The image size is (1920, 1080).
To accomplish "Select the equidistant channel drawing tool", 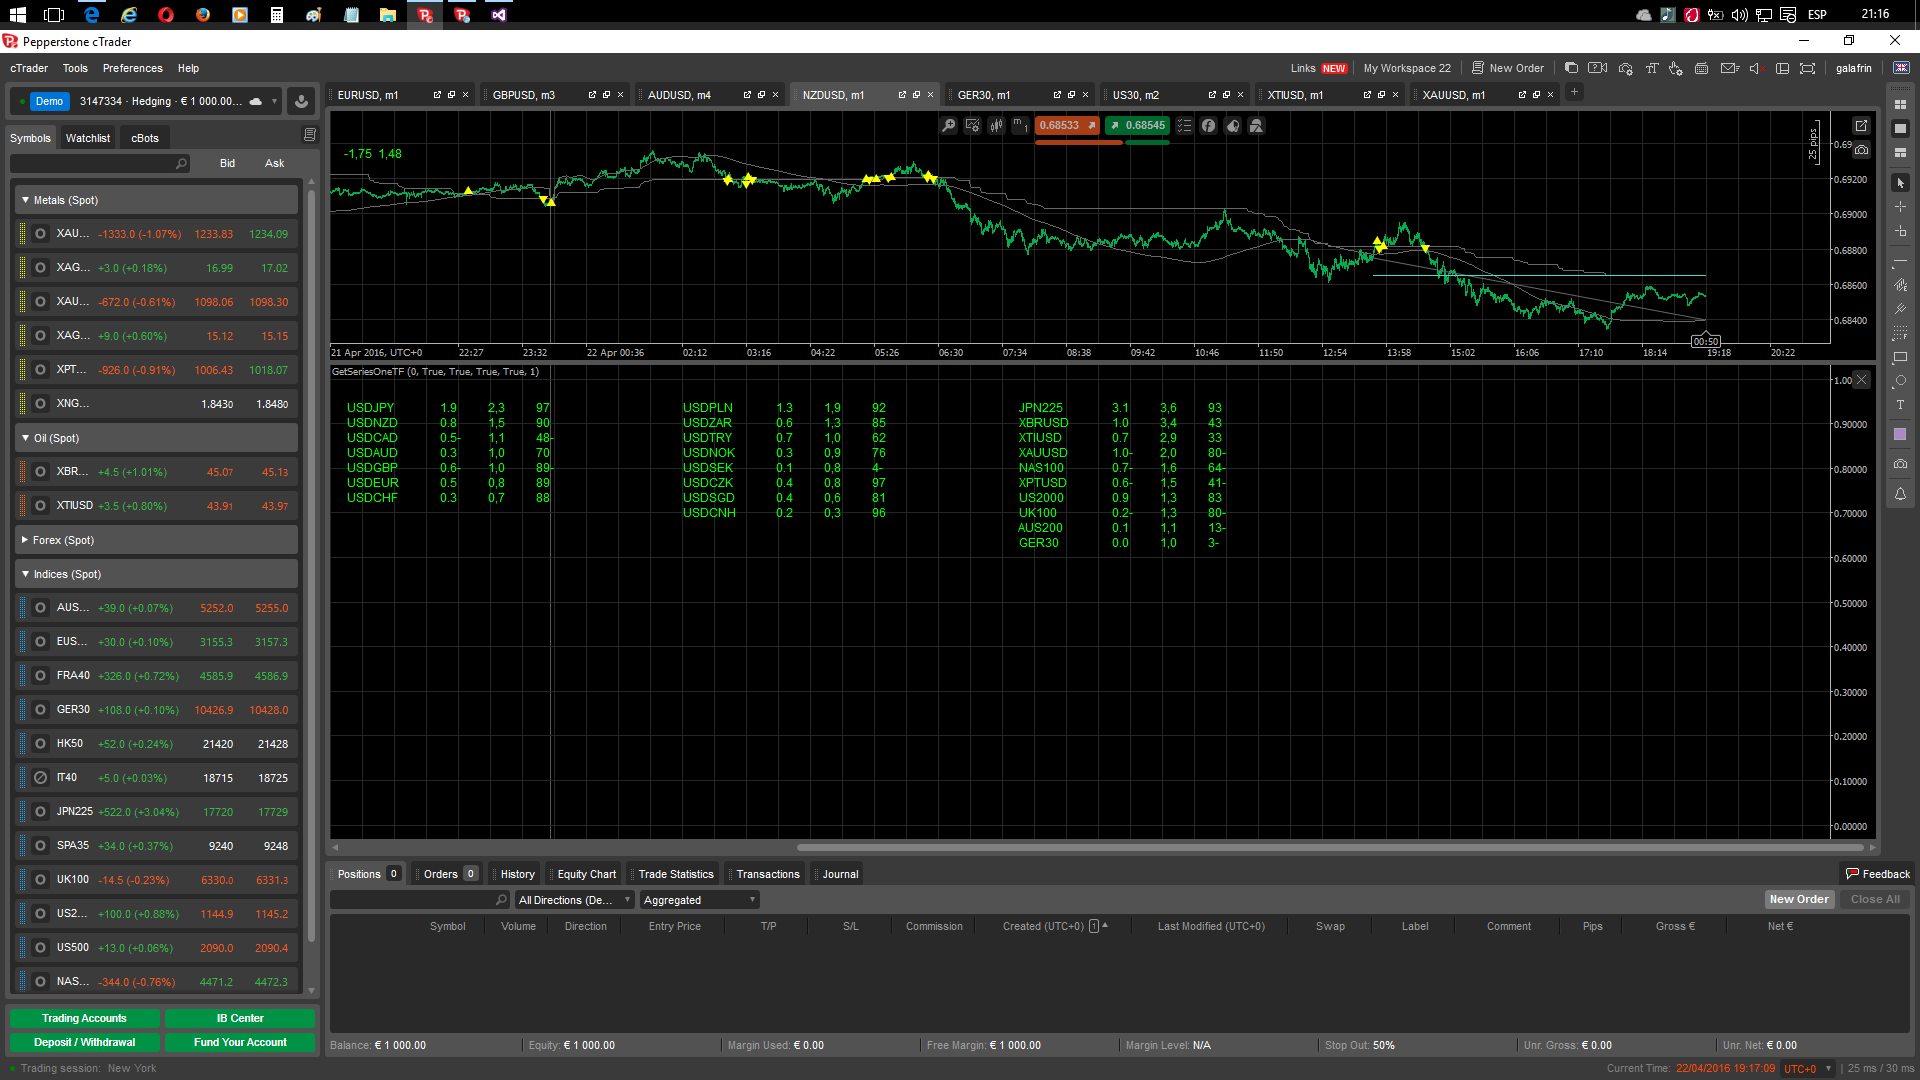I will tap(1900, 285).
